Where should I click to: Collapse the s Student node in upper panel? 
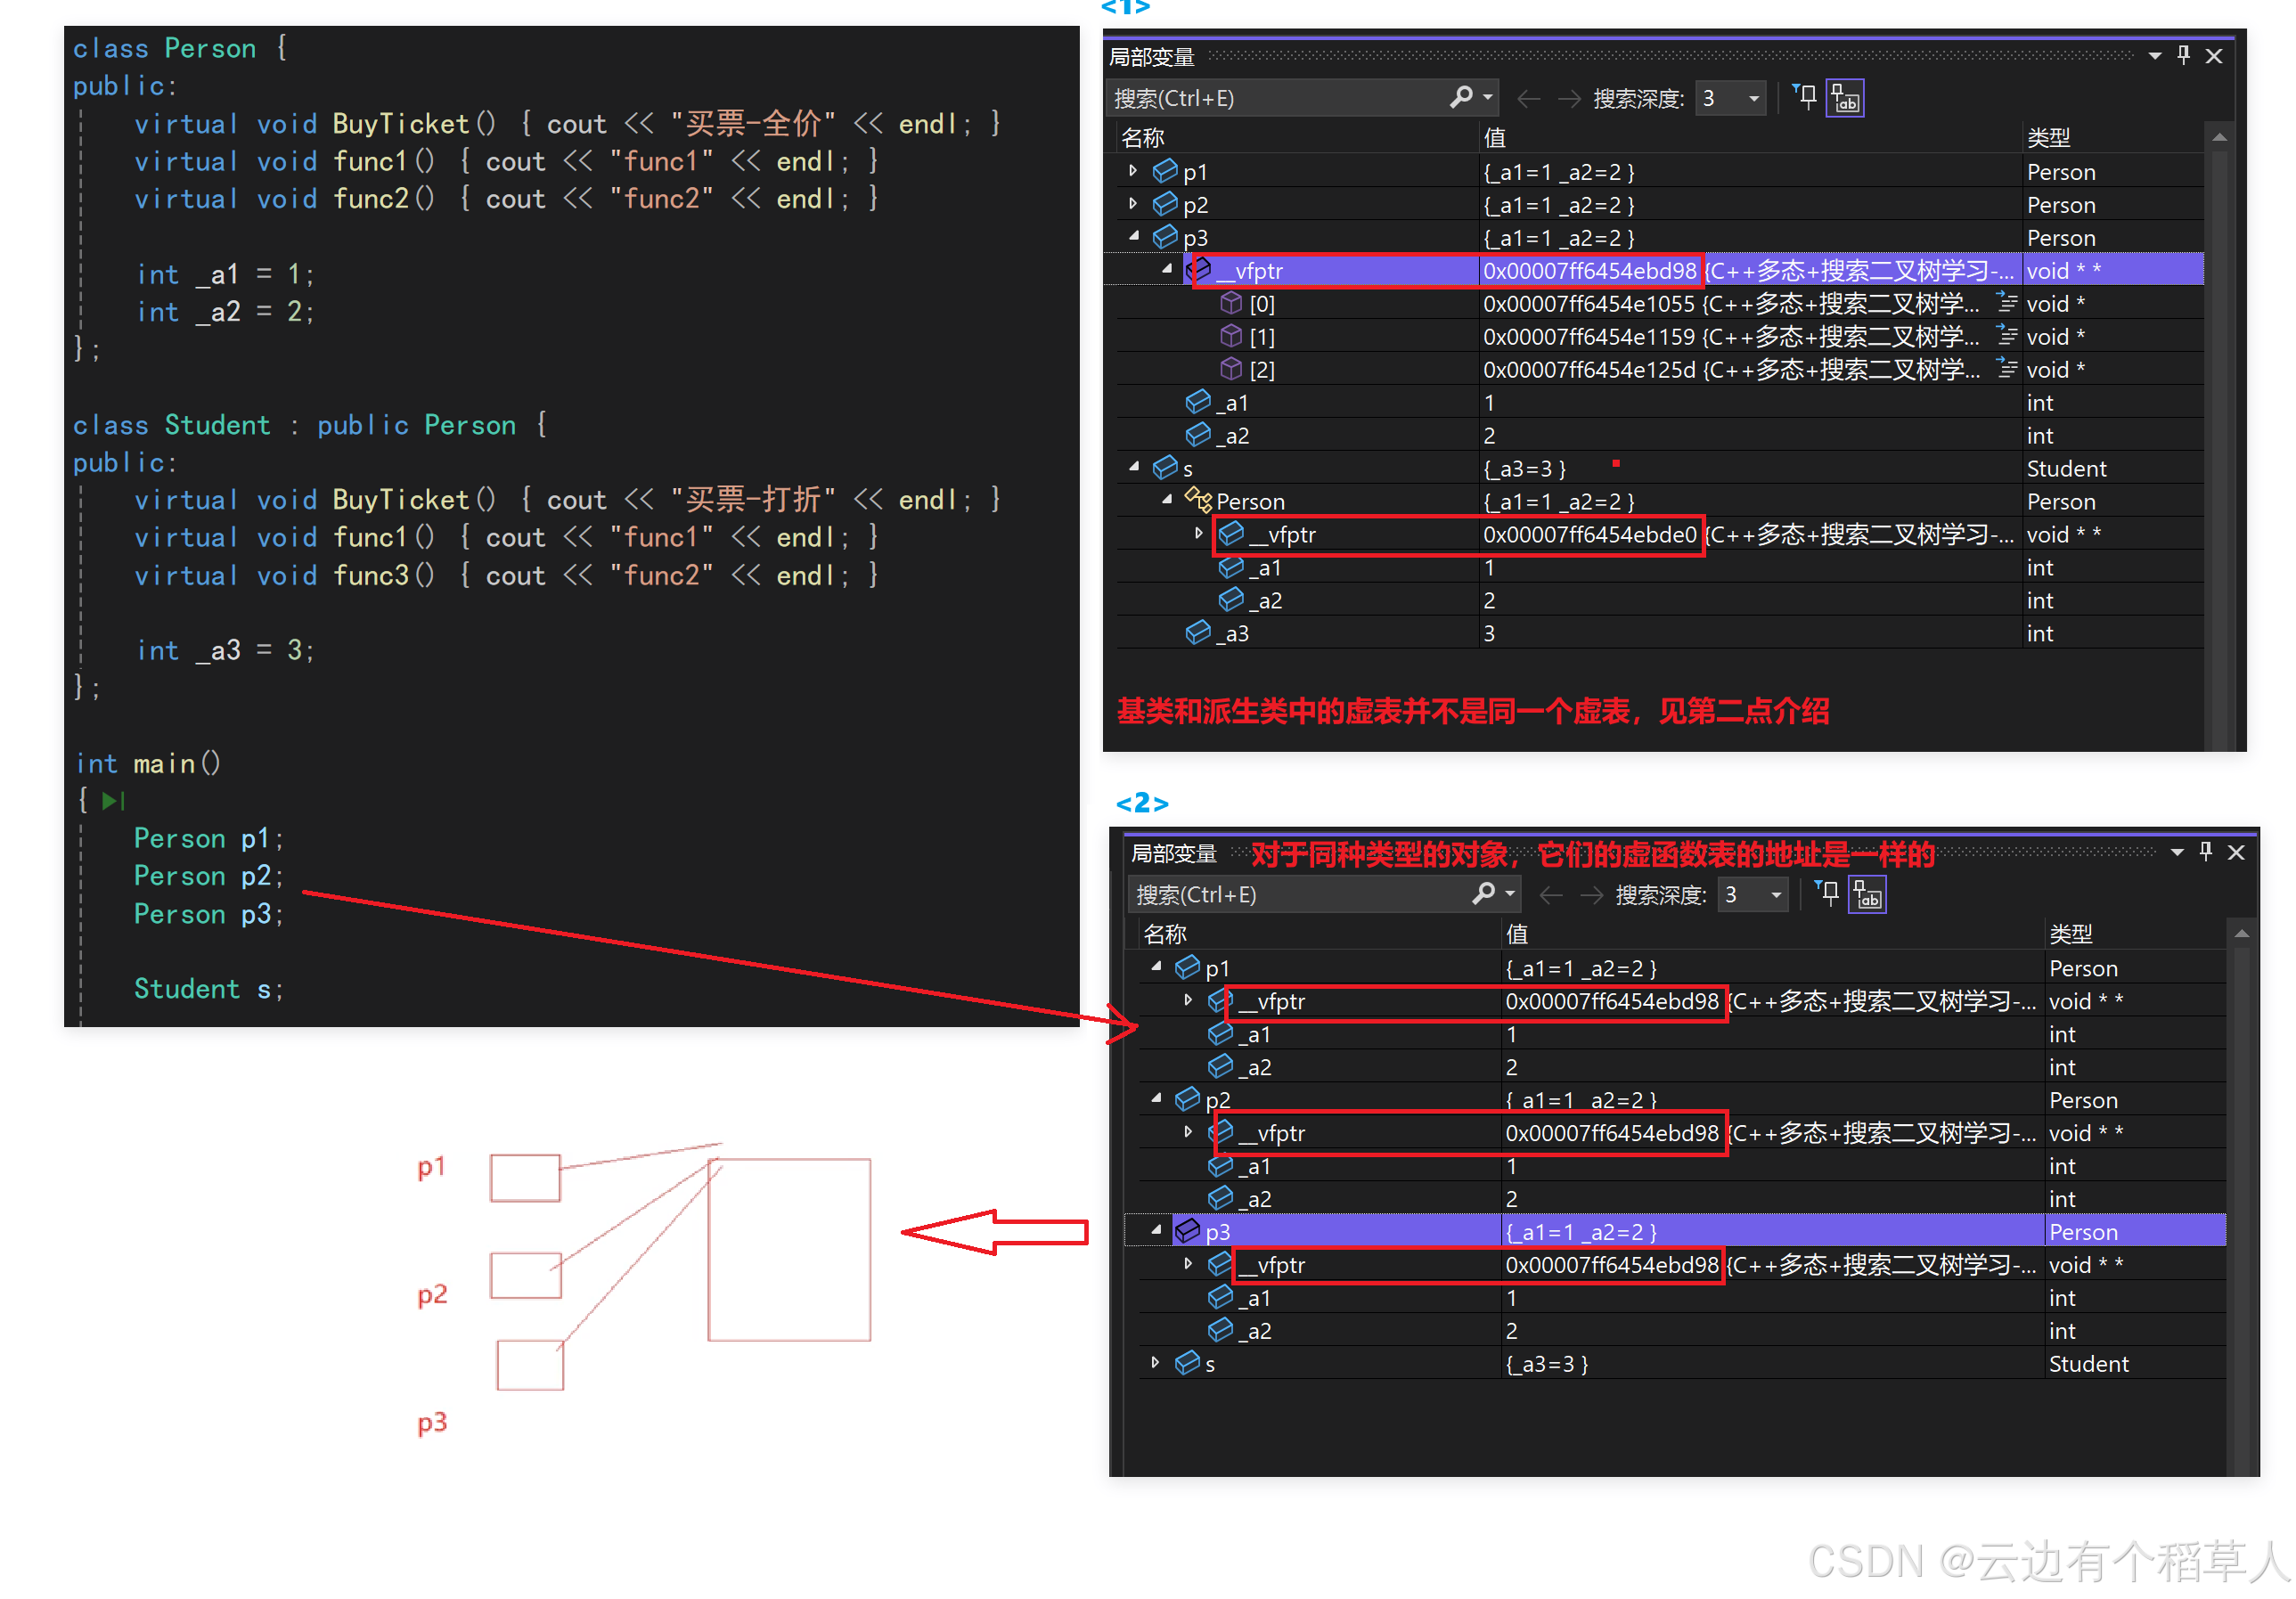click(x=1133, y=467)
